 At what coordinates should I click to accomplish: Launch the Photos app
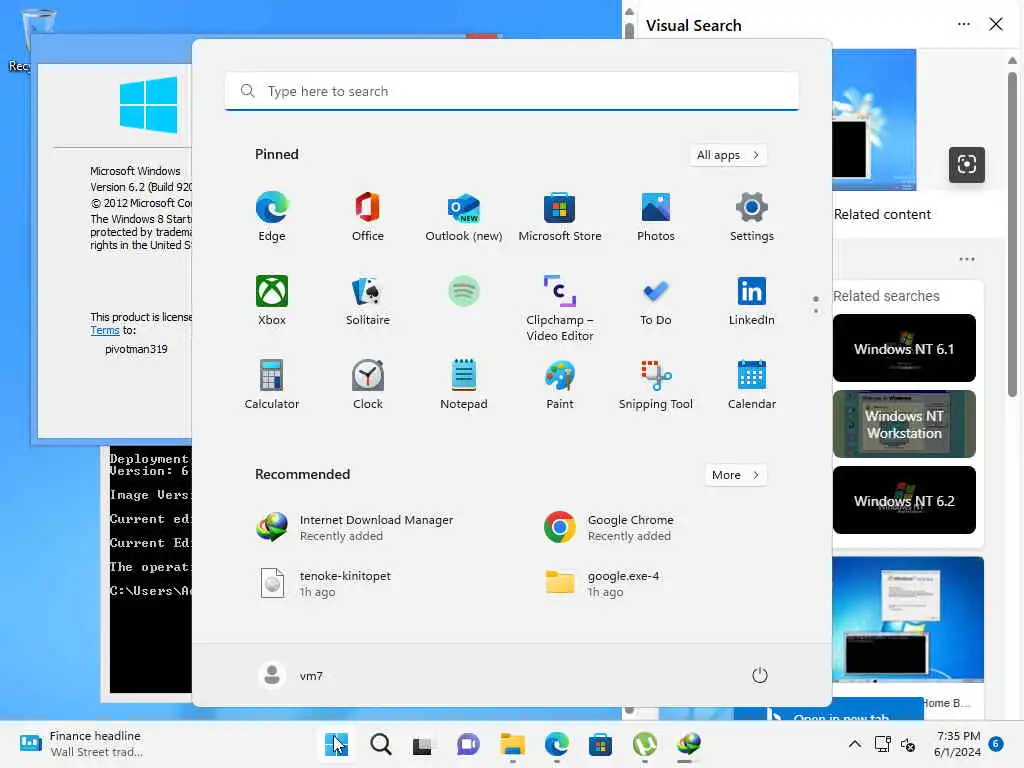coord(656,217)
